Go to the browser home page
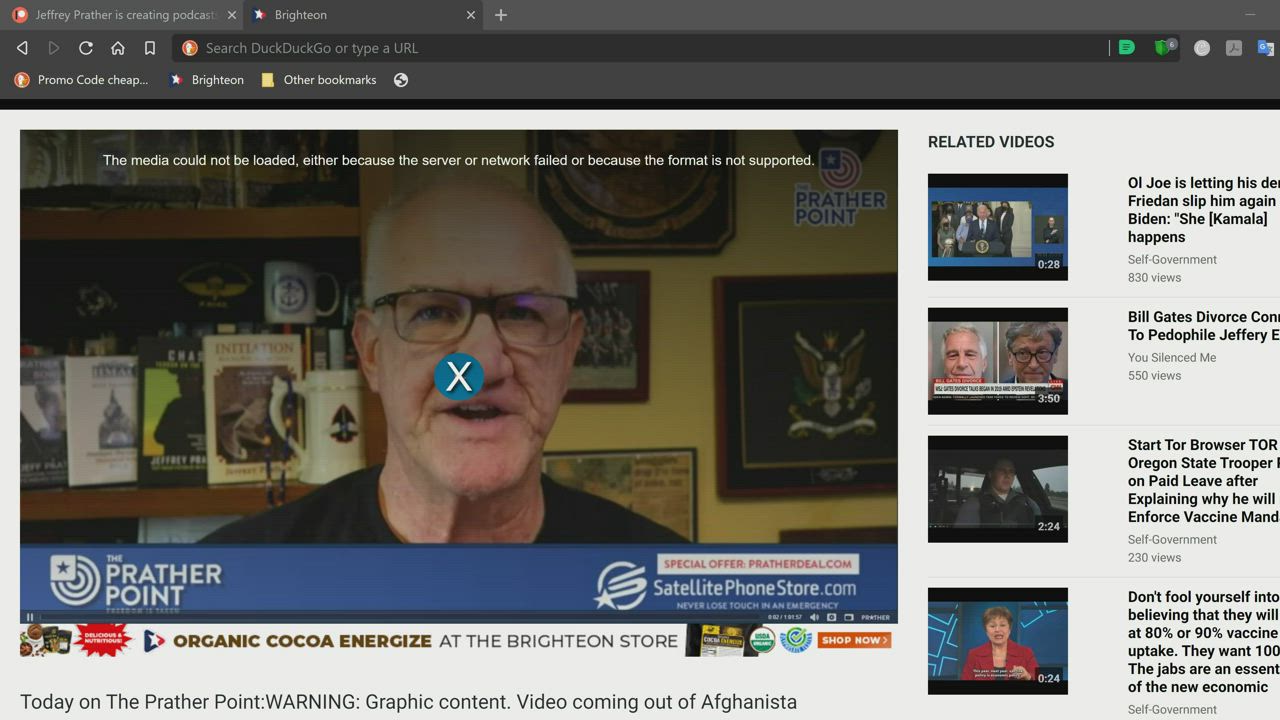The image size is (1280, 720). point(118,48)
